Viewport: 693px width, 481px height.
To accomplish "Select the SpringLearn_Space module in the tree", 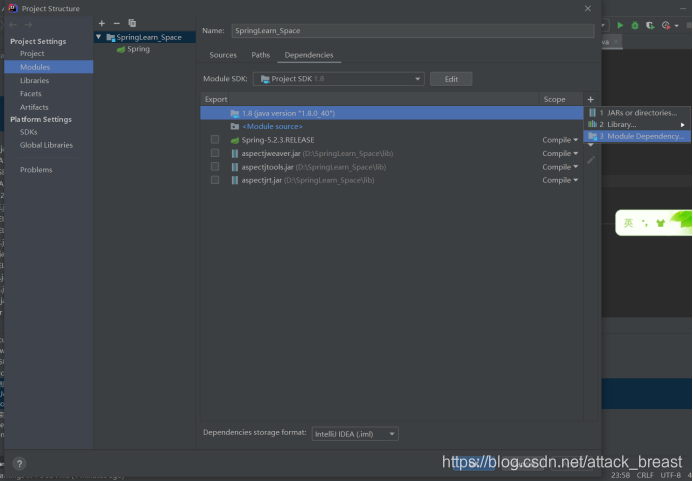I will [145, 37].
